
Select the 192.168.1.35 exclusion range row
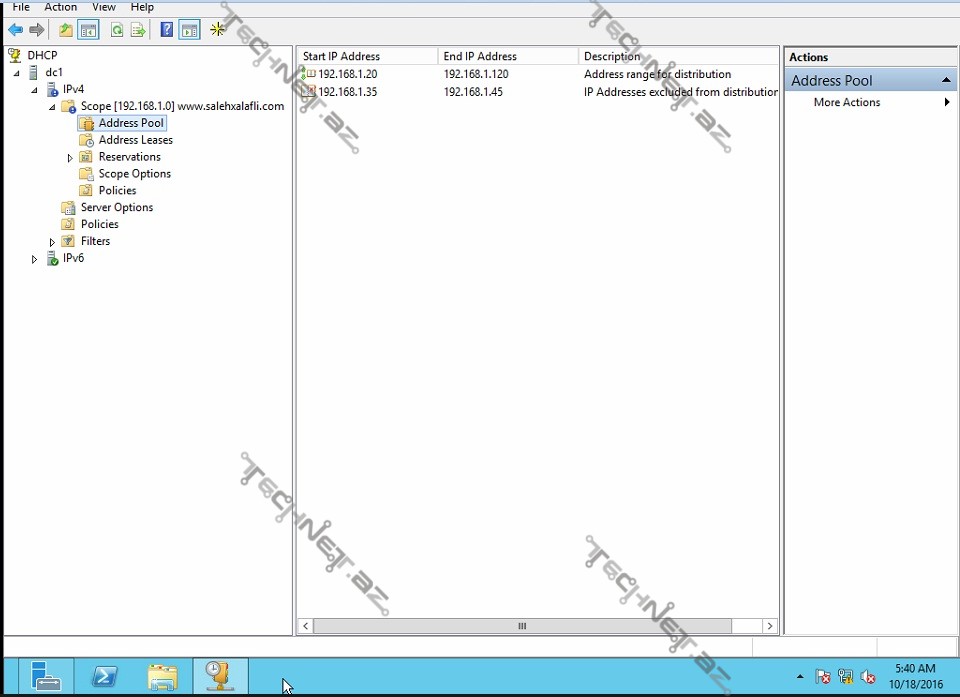click(x=347, y=92)
